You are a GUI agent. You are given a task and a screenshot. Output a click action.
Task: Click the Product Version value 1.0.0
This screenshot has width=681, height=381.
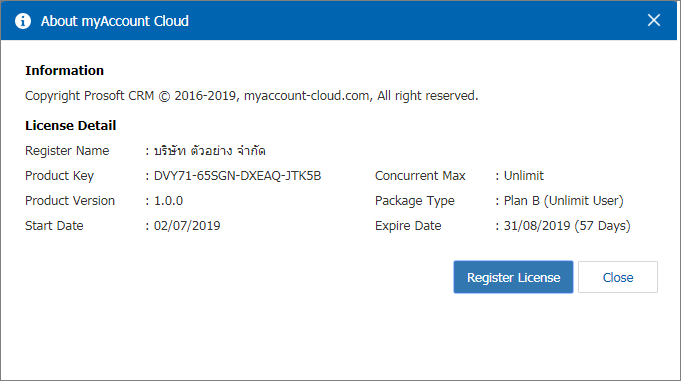169,201
